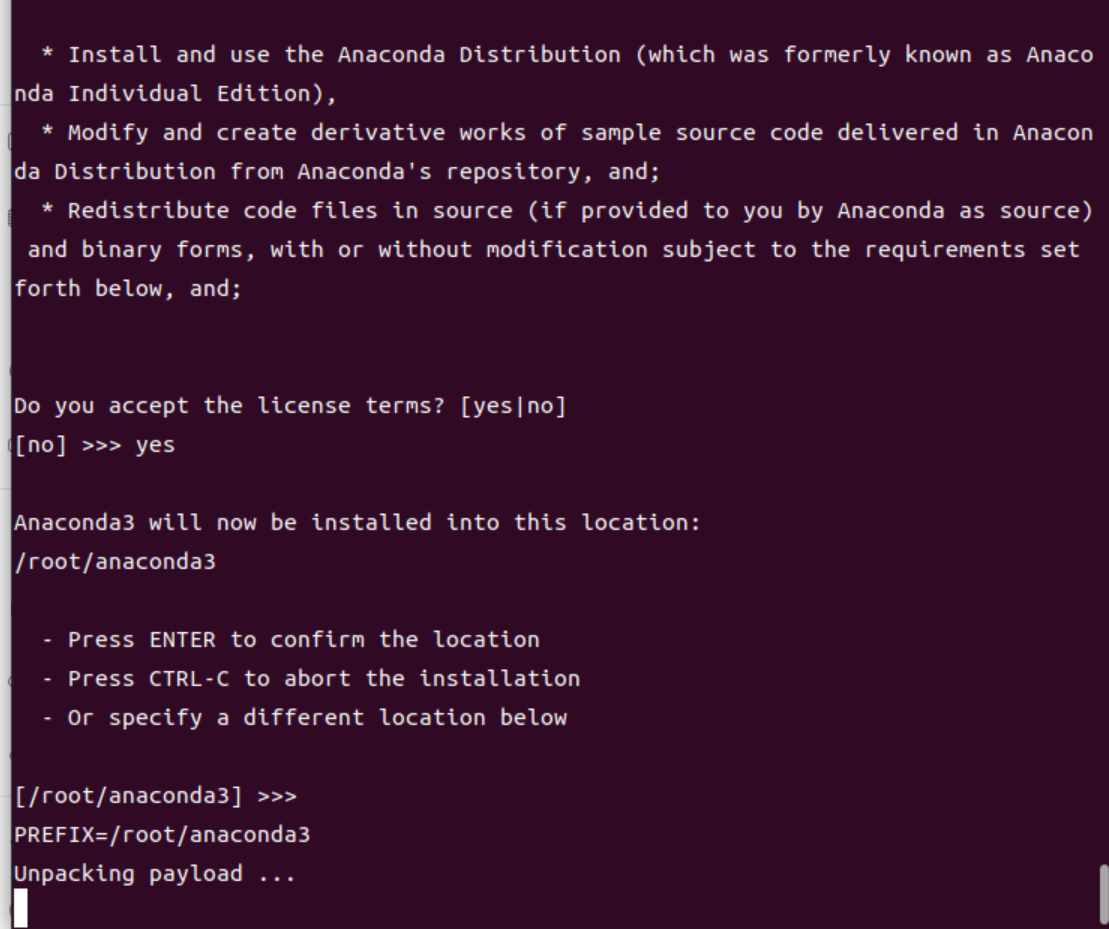Screen dimensions: 1109x929
Task: Click the 'Install and use the Anaconda Distribution' bullet
Action: coord(567,55)
